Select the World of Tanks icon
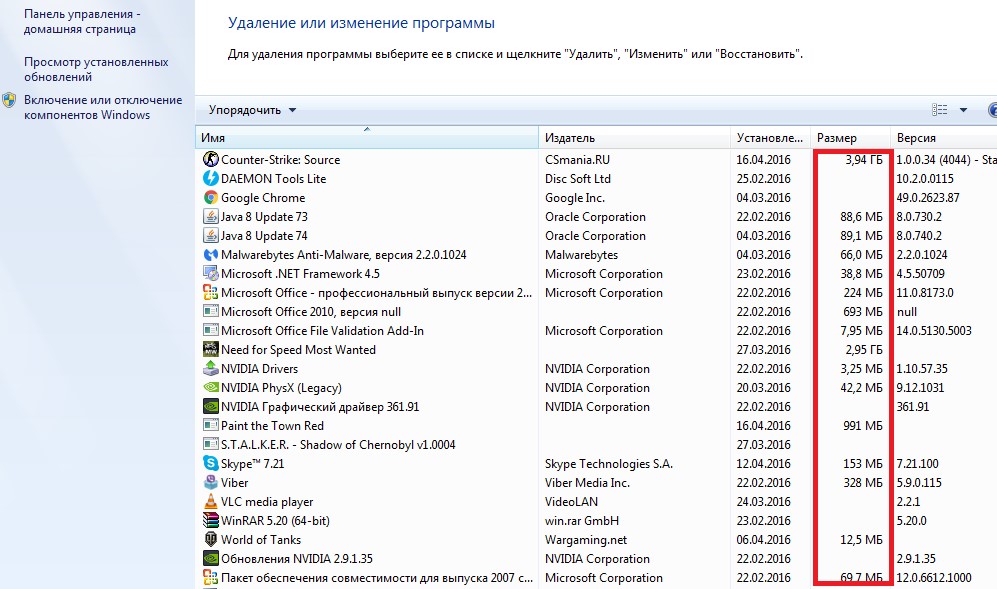This screenshot has width=997, height=589. (x=210, y=540)
